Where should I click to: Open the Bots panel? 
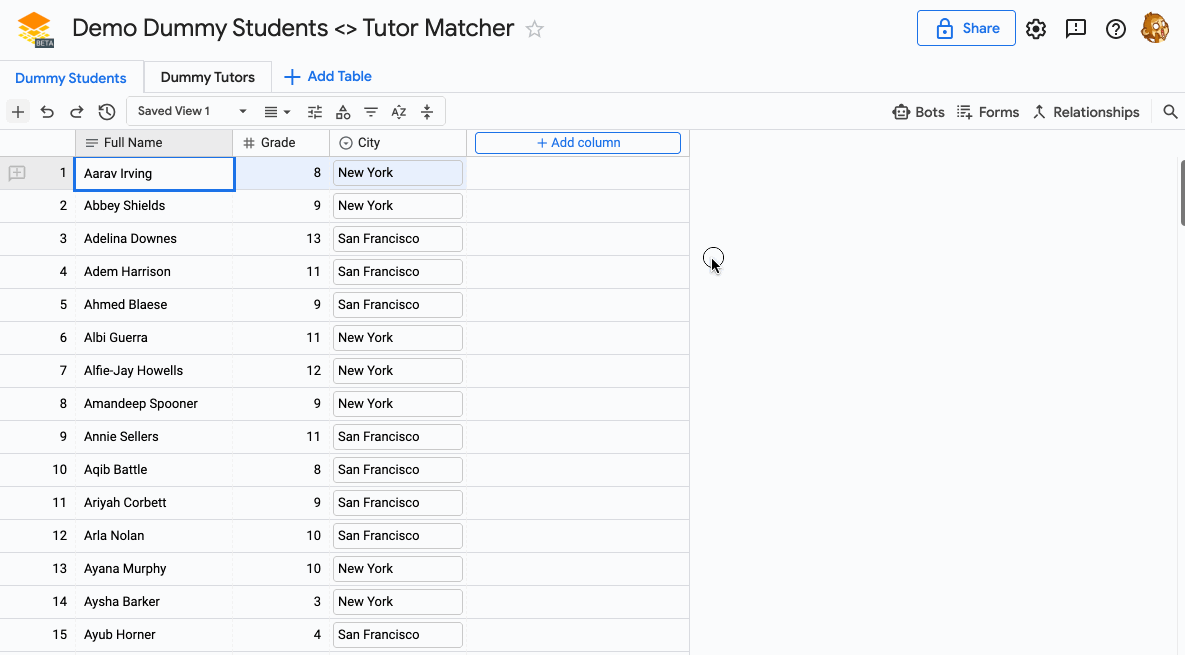917,111
